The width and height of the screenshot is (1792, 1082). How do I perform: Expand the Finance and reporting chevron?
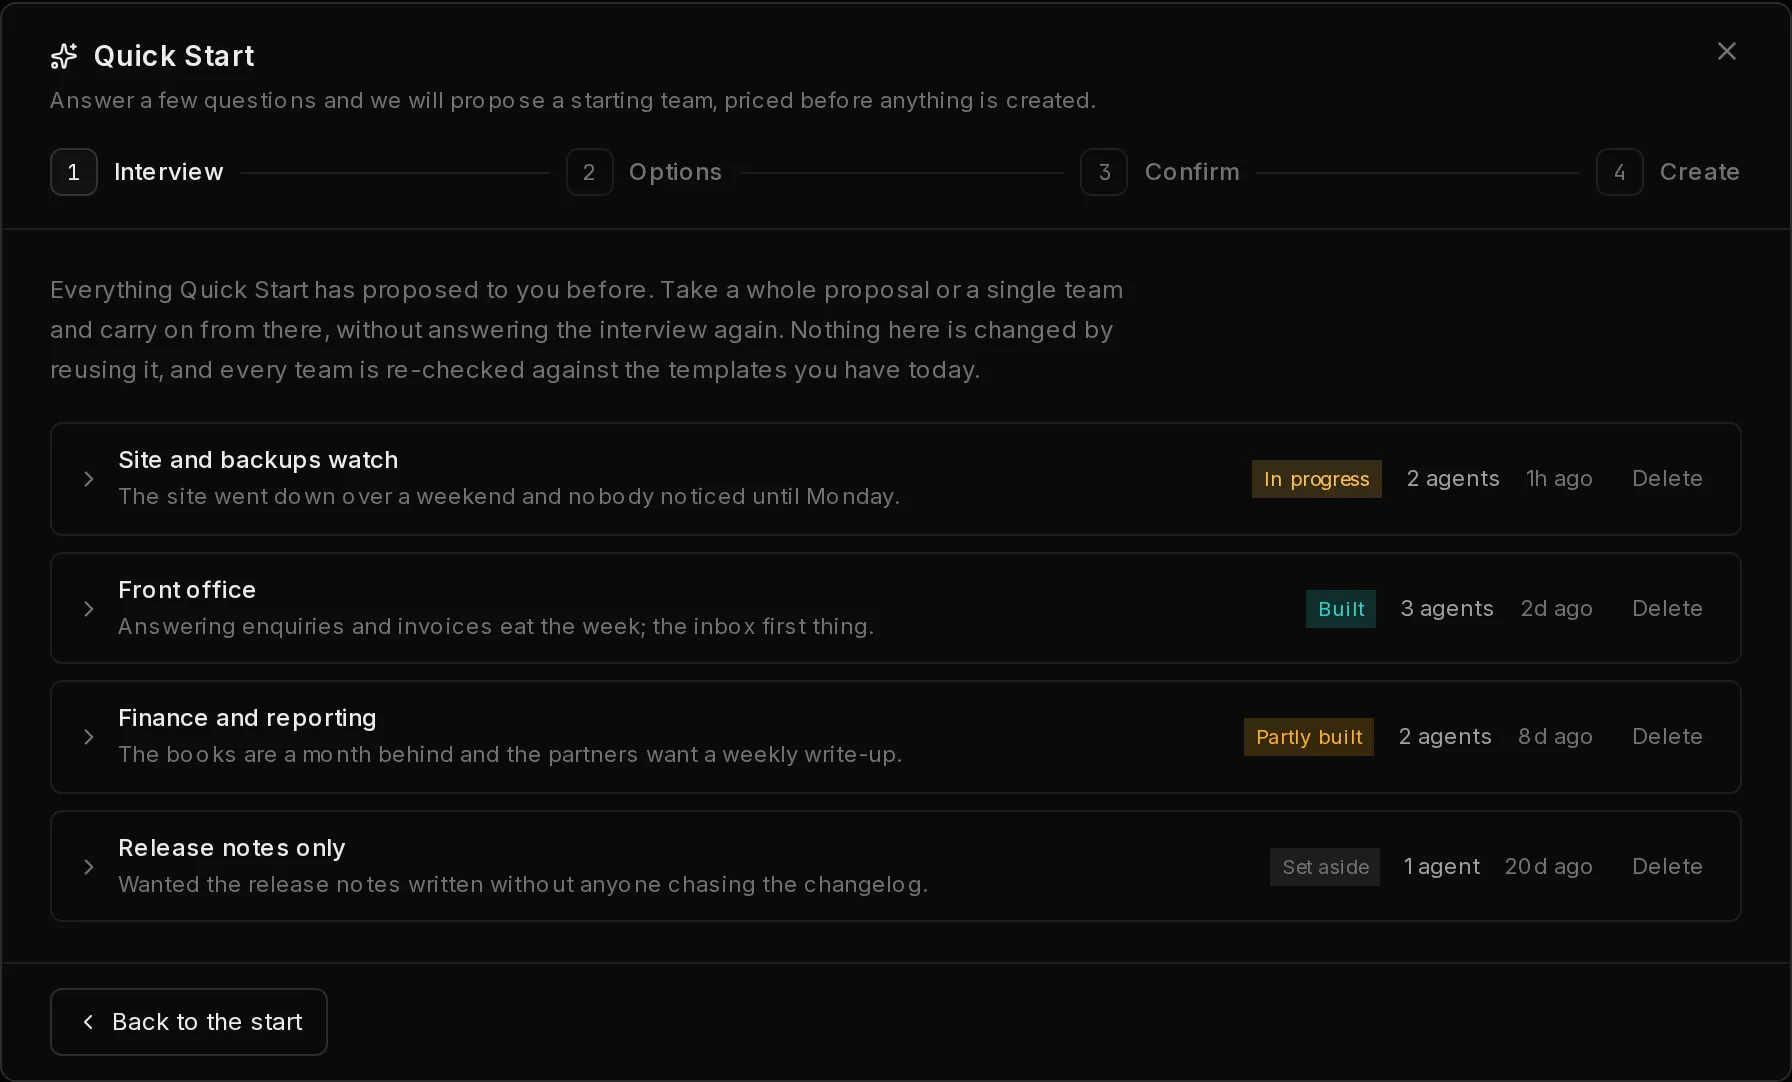coord(89,737)
